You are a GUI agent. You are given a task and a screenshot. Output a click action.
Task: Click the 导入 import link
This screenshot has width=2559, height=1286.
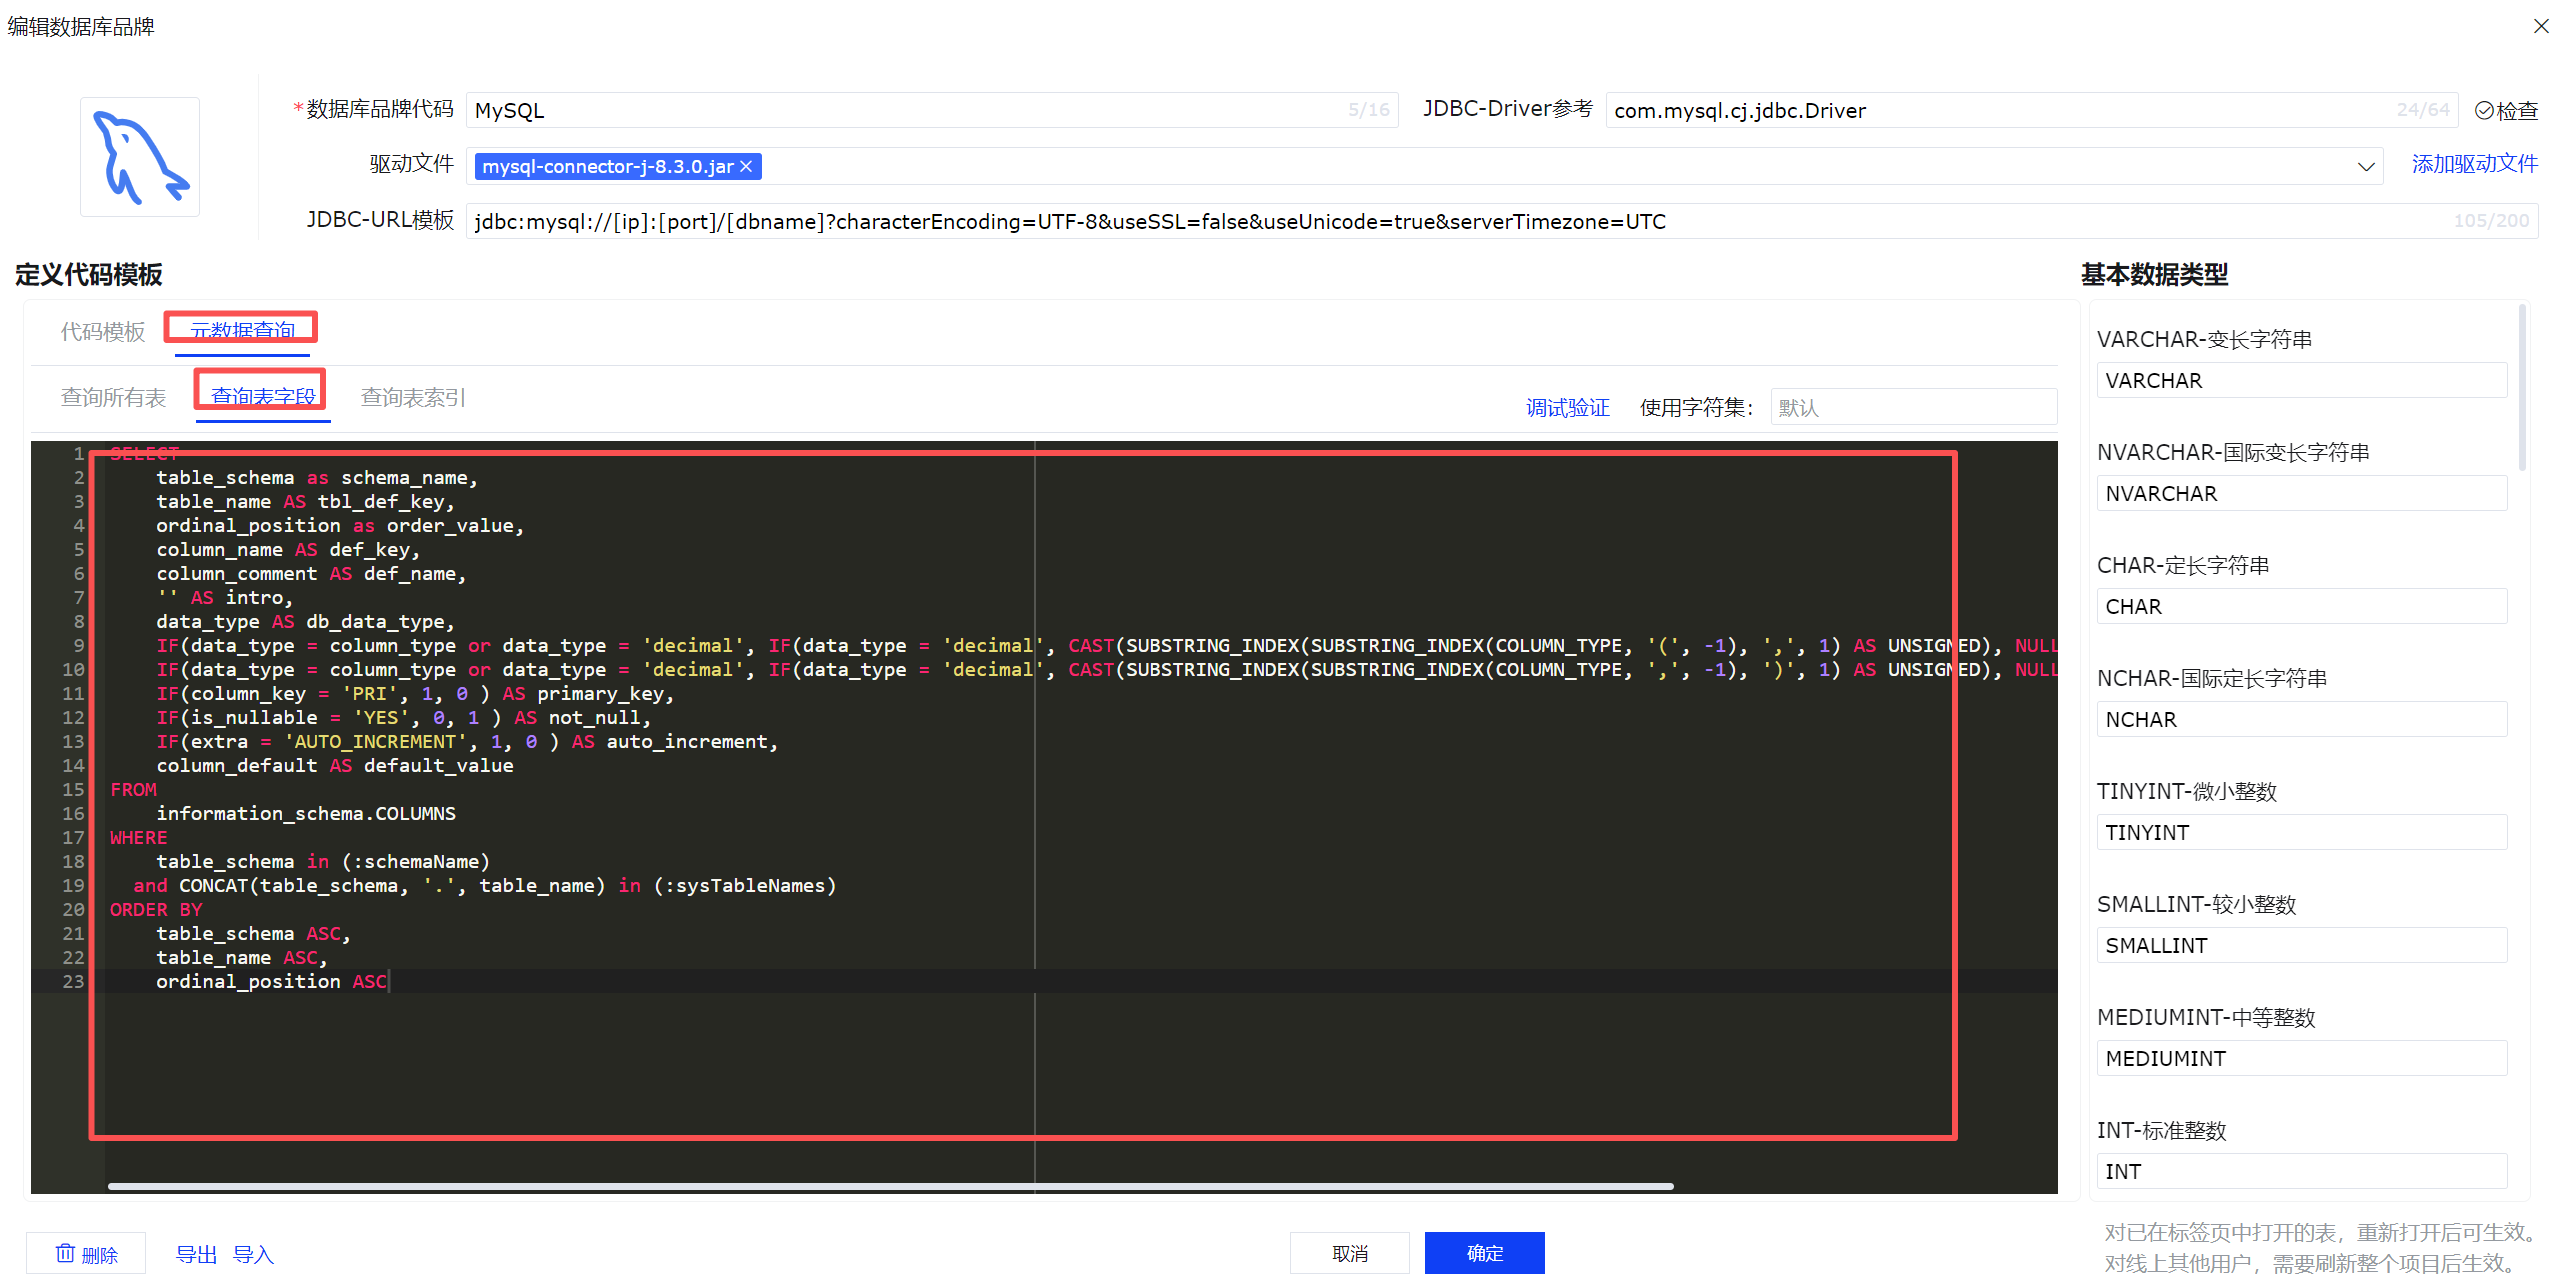(x=253, y=1254)
